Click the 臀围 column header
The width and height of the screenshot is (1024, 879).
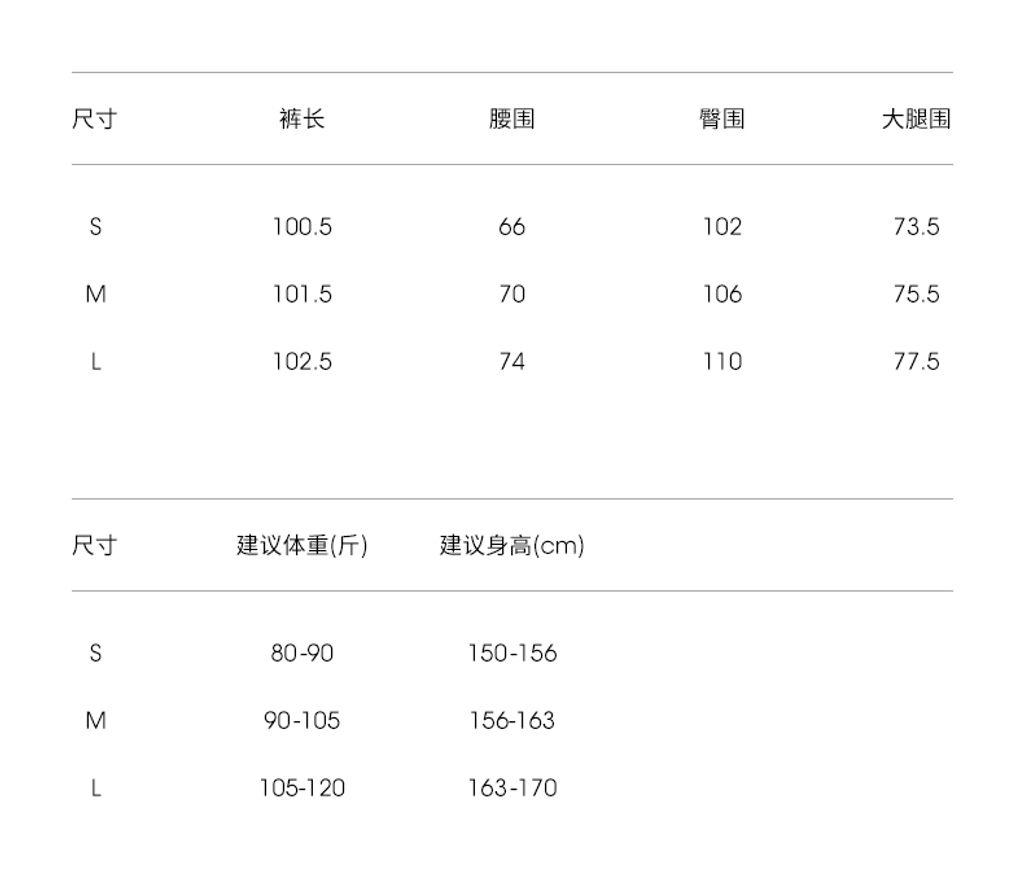[x=722, y=119]
